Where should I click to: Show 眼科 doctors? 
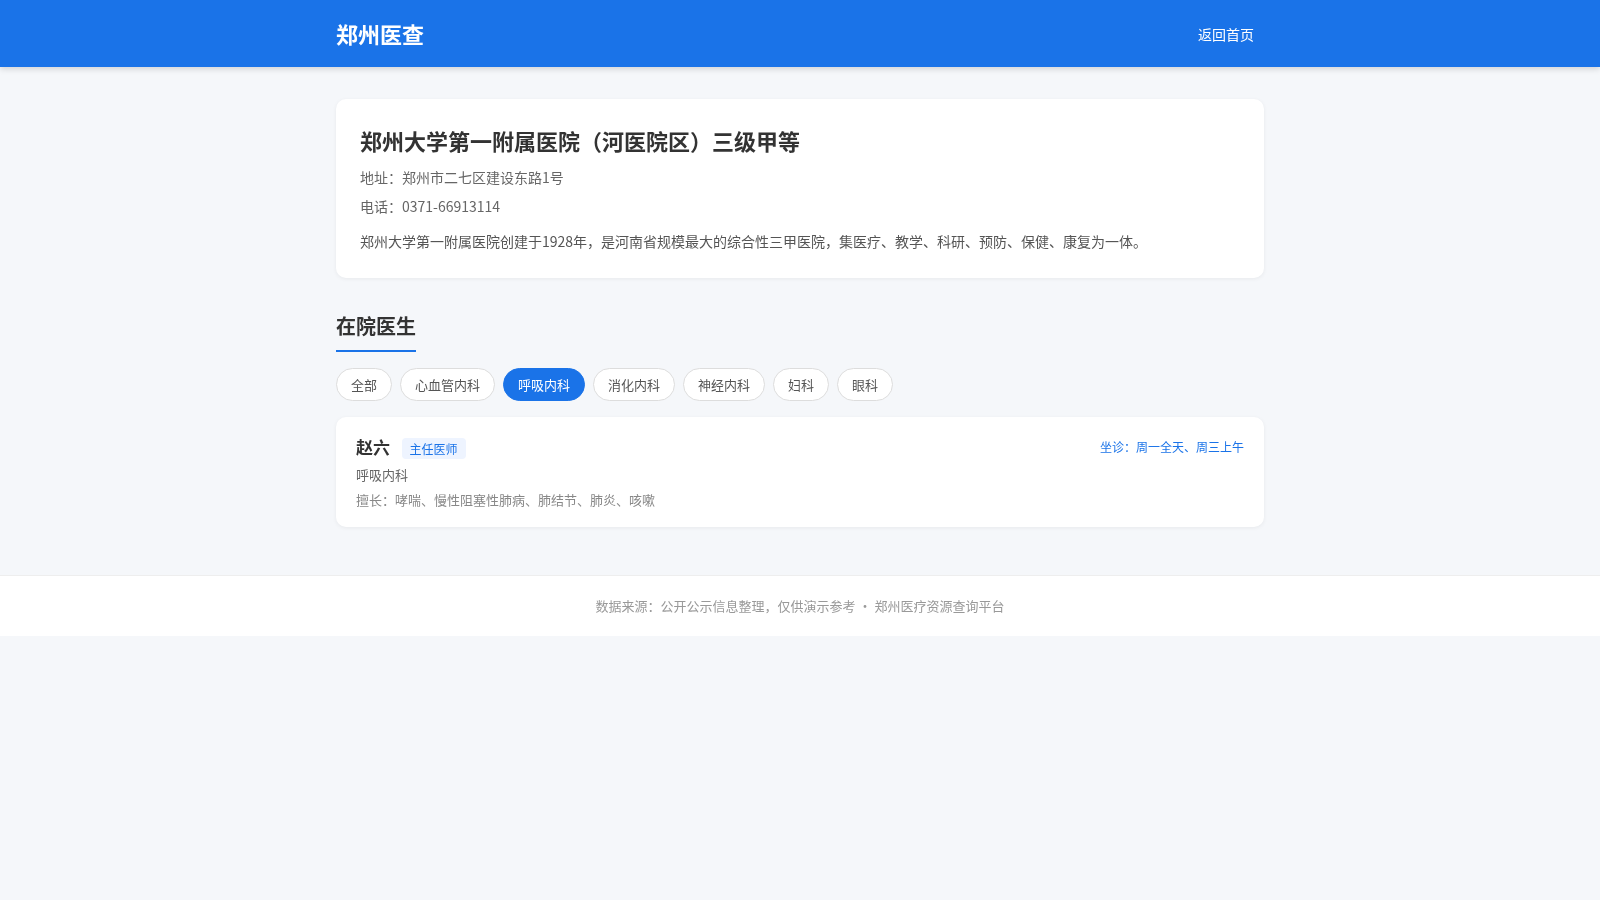pyautogui.click(x=865, y=385)
